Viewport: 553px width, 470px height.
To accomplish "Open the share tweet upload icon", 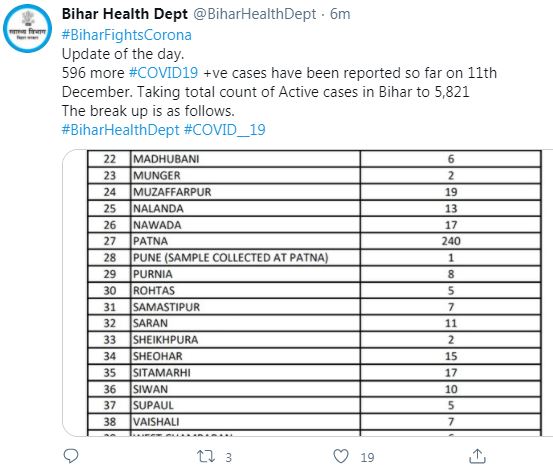I will [x=477, y=456].
